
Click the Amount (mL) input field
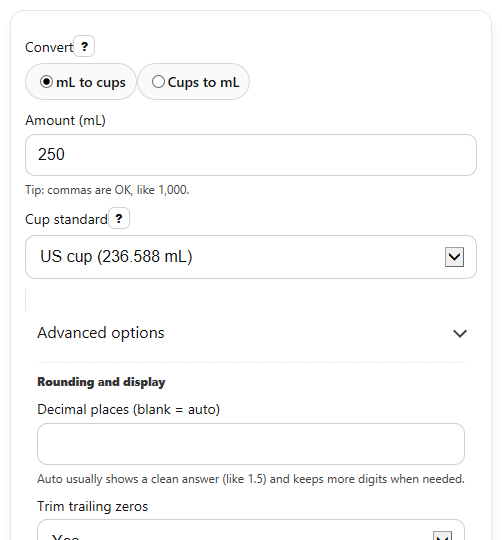[x=251, y=155]
